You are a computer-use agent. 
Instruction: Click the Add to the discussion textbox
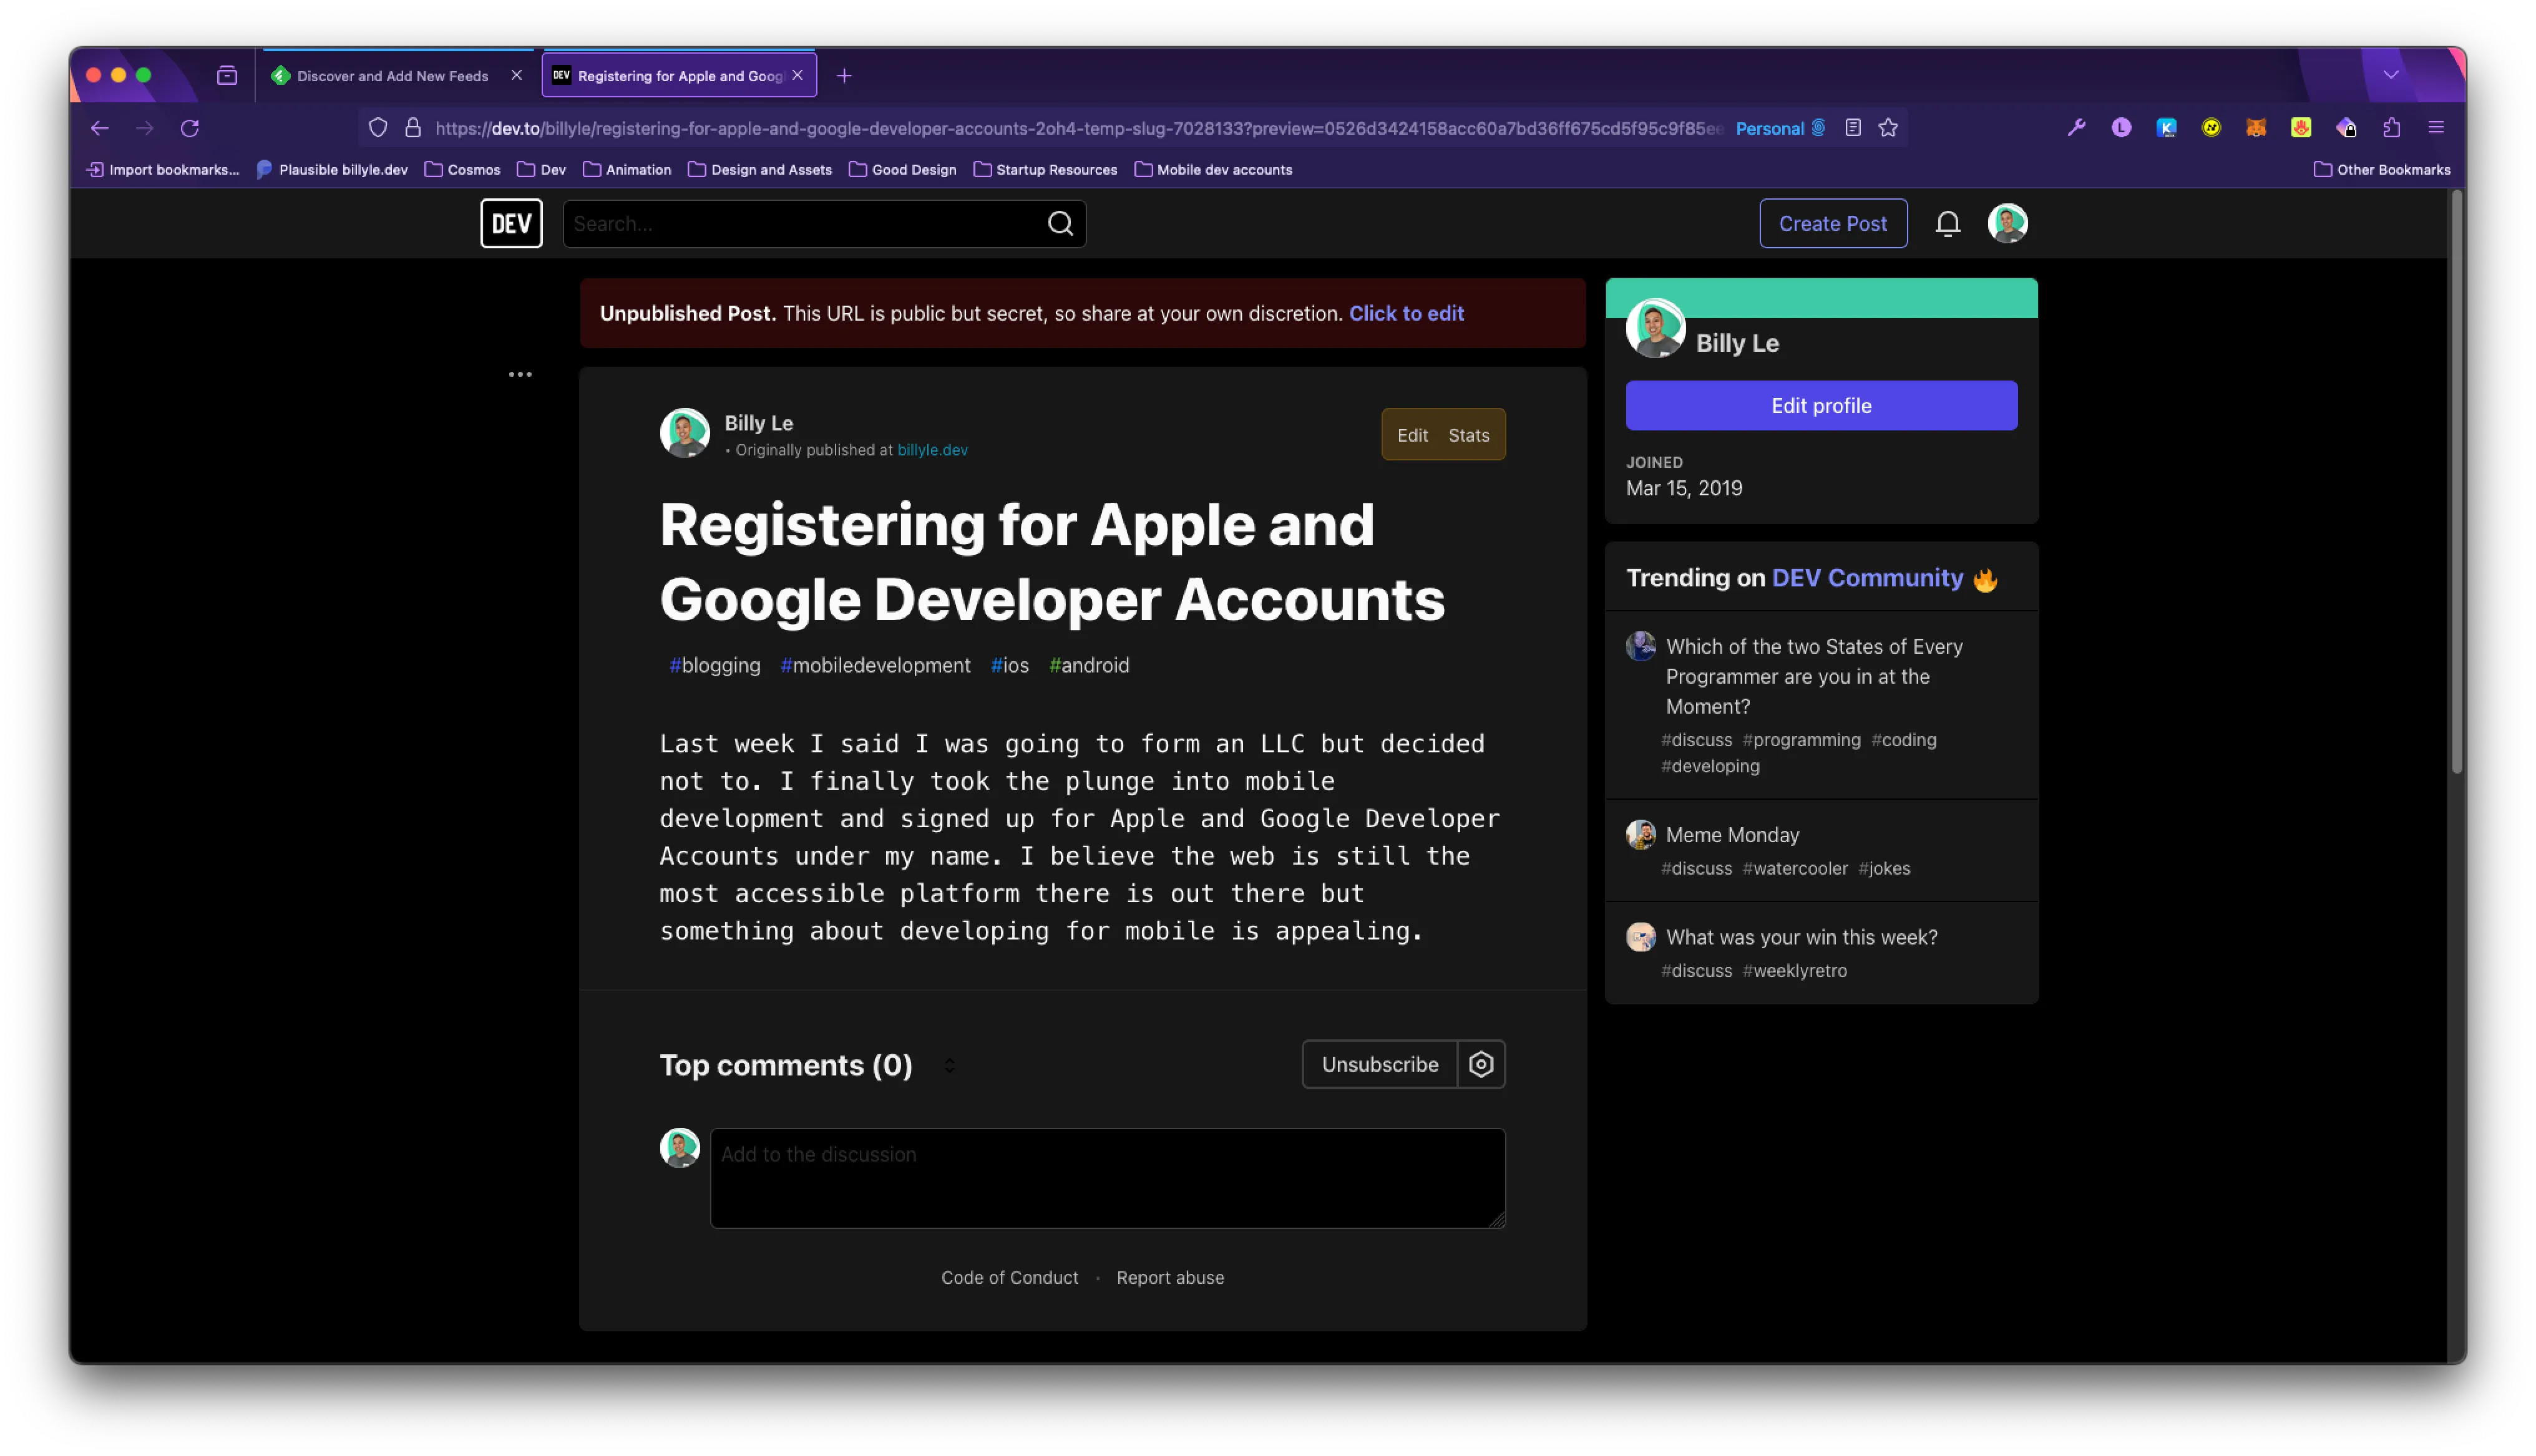(1107, 1178)
